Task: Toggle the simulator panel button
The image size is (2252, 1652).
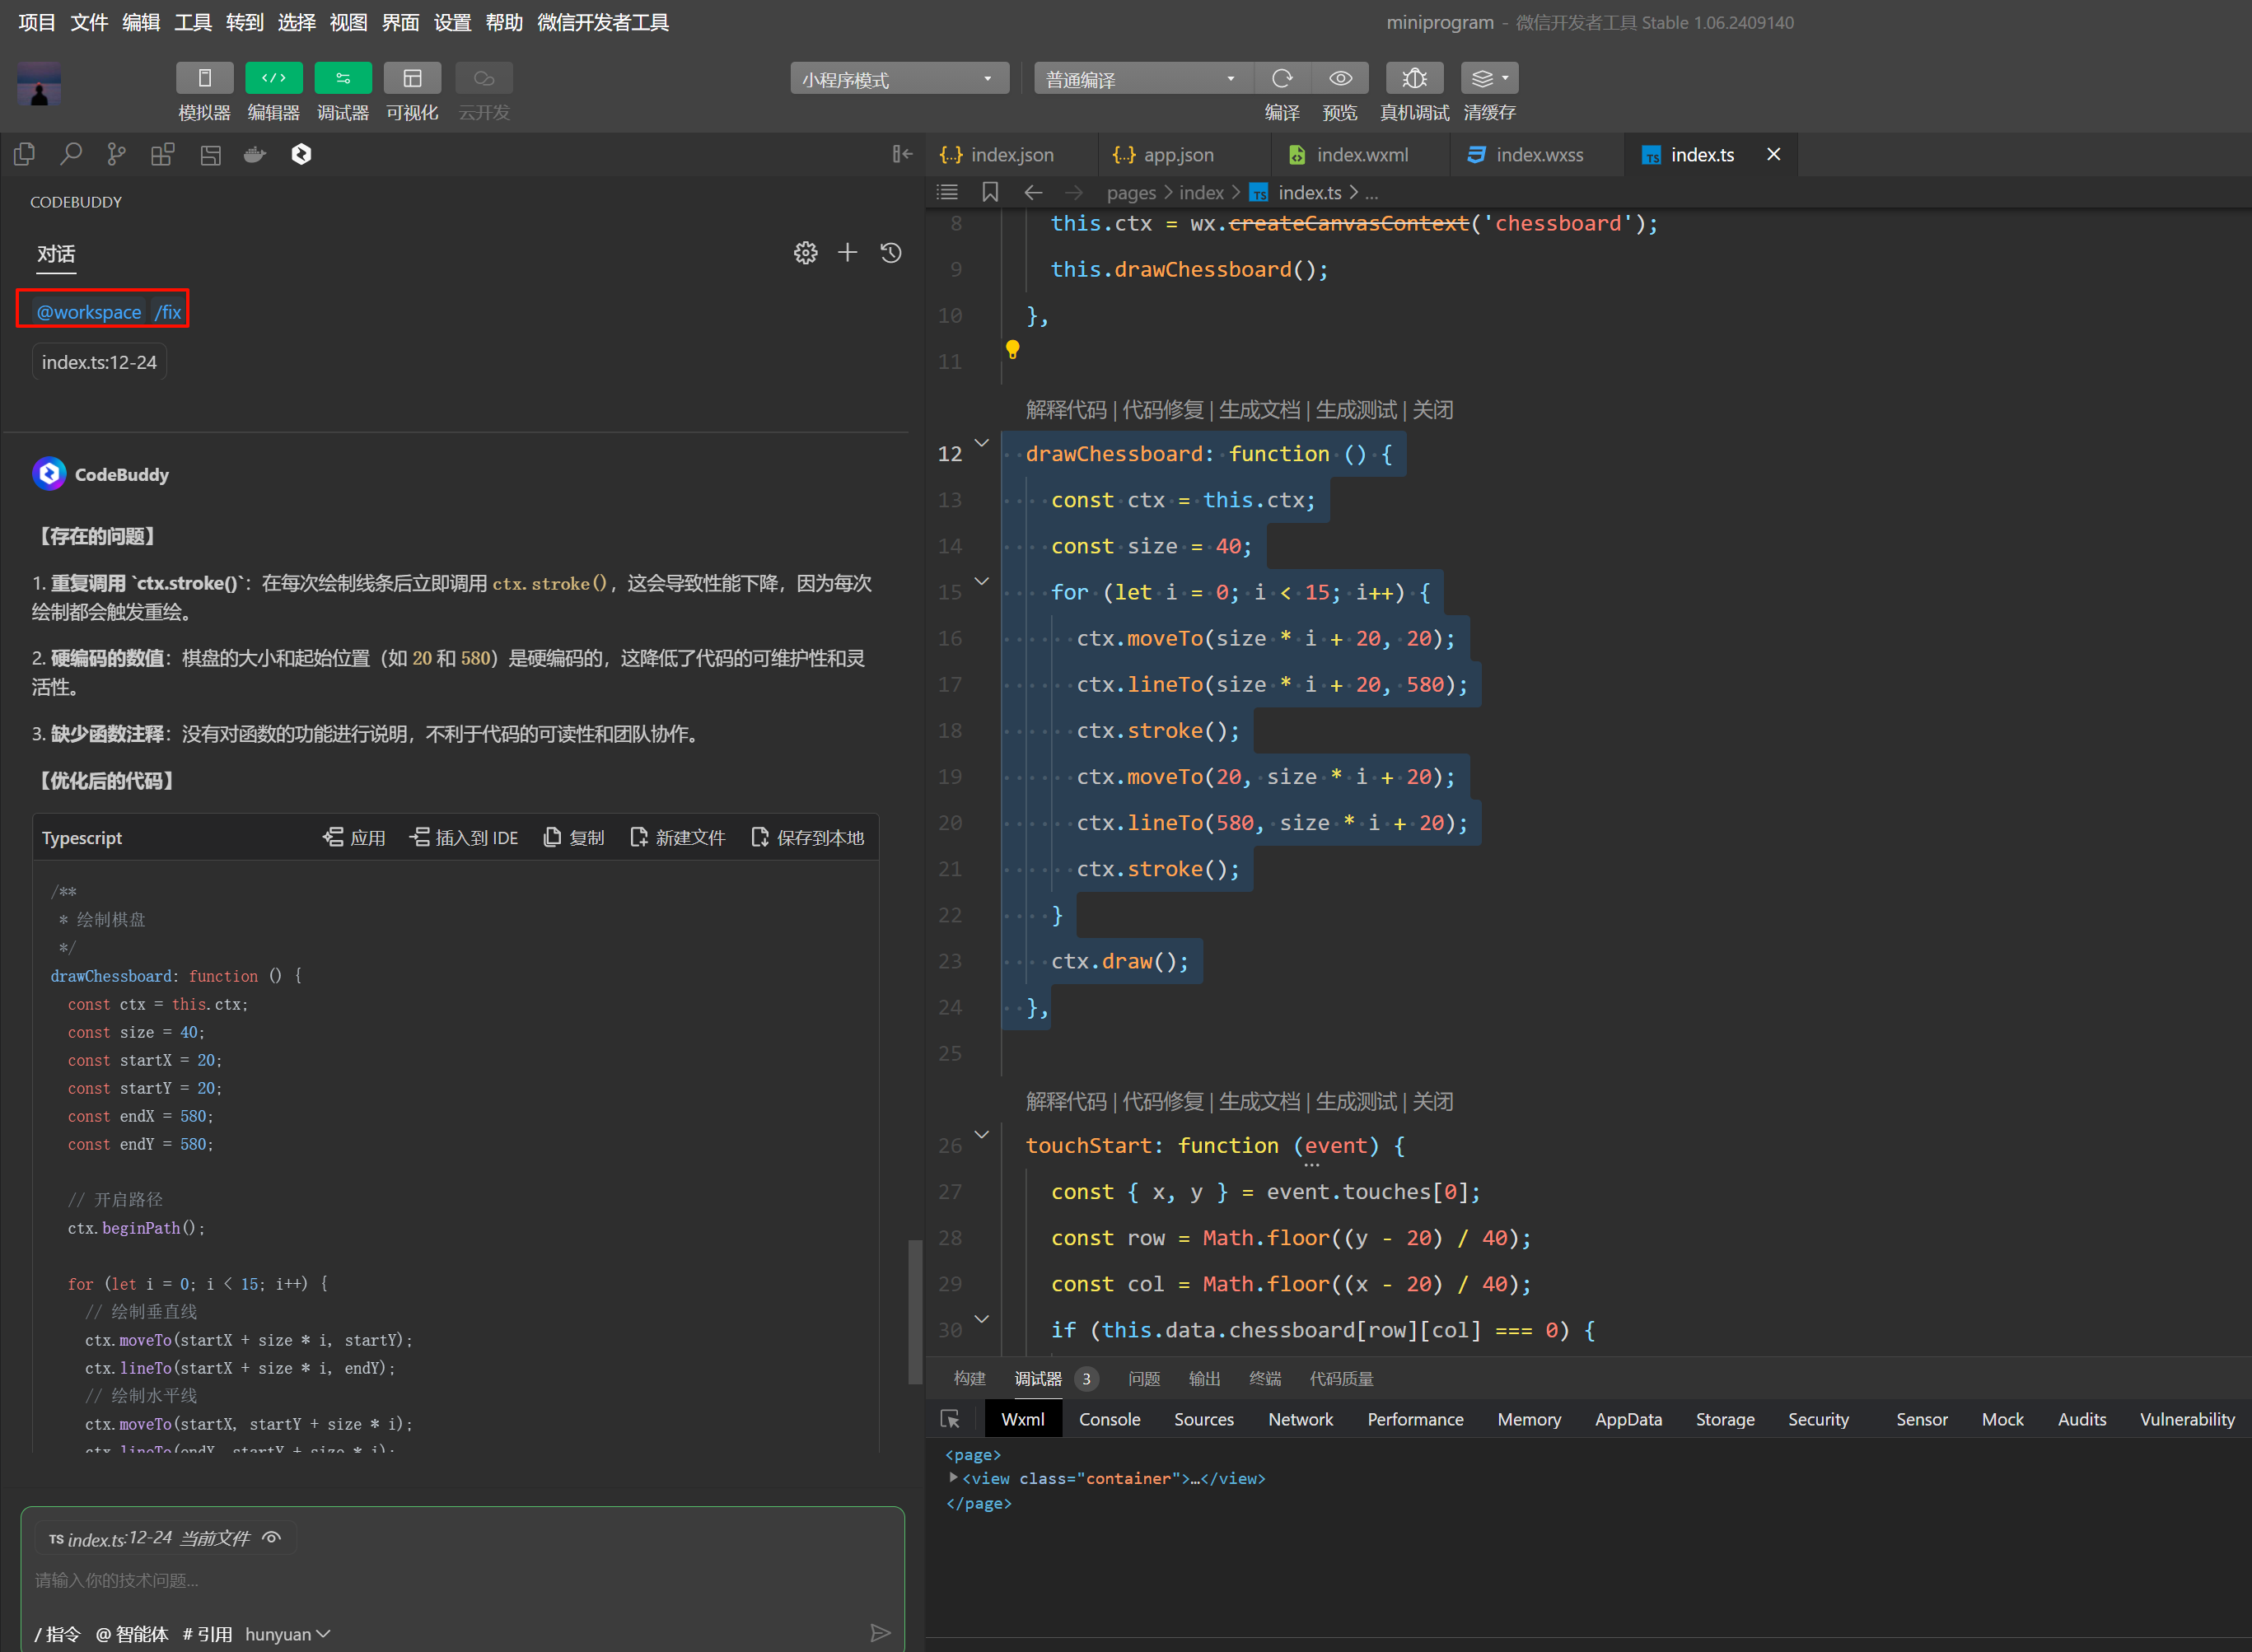Action: click(204, 78)
